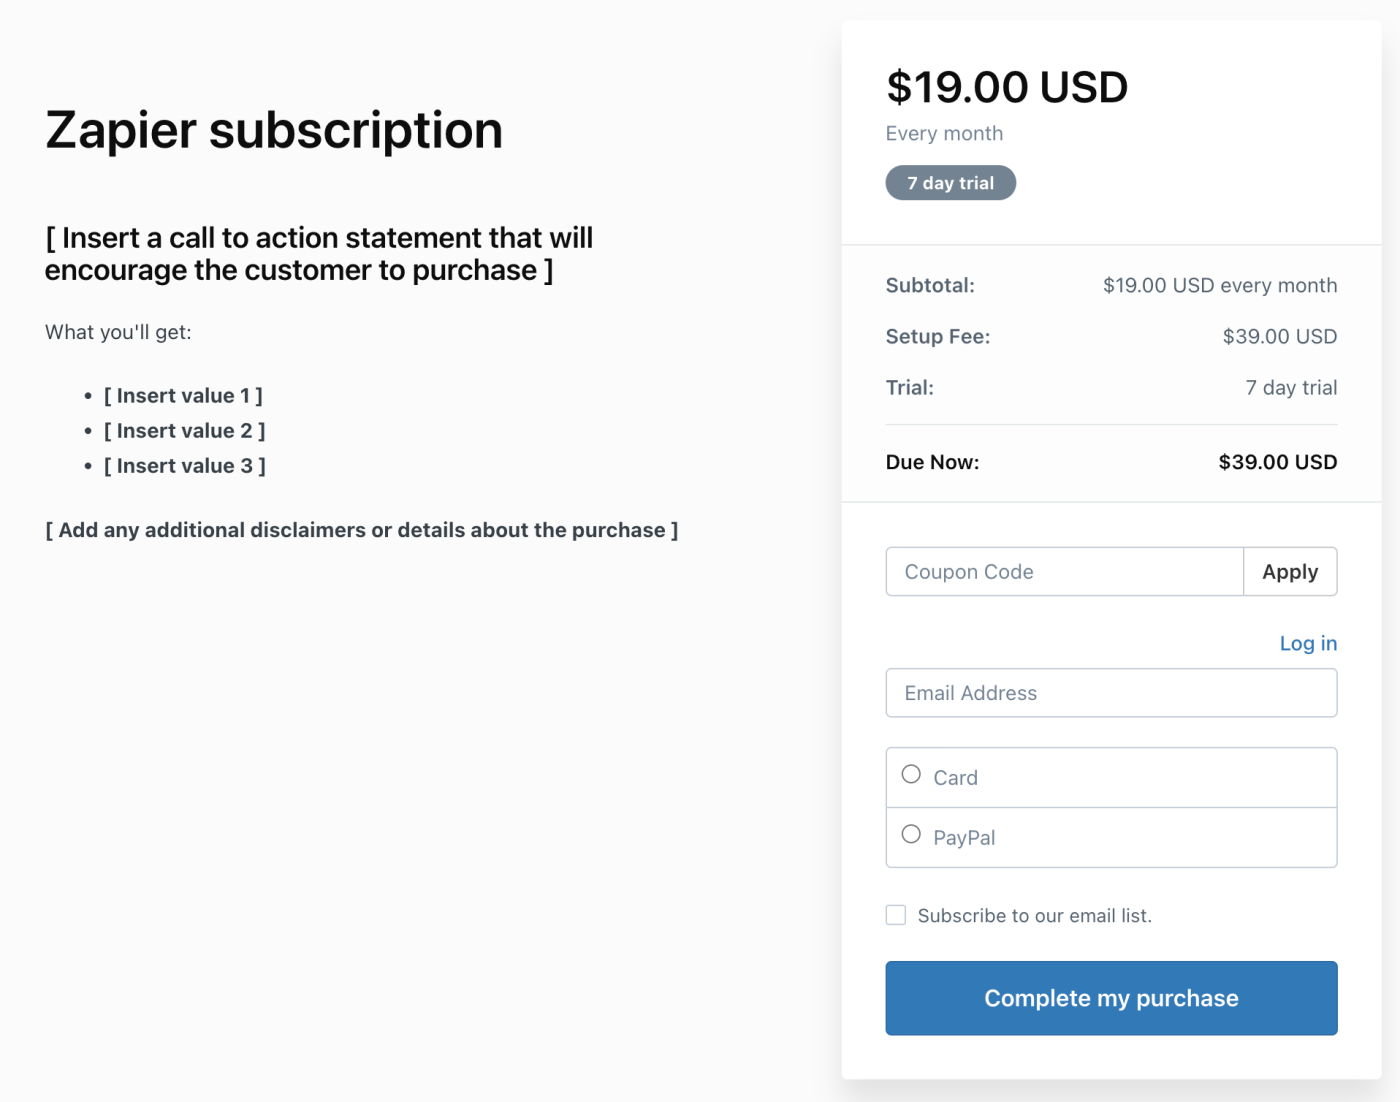
Task: Click the Insert value 2 bullet
Action: tap(184, 431)
